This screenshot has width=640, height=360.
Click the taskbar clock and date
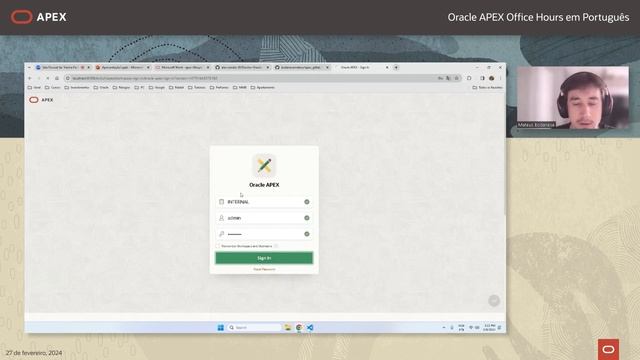coord(489,327)
